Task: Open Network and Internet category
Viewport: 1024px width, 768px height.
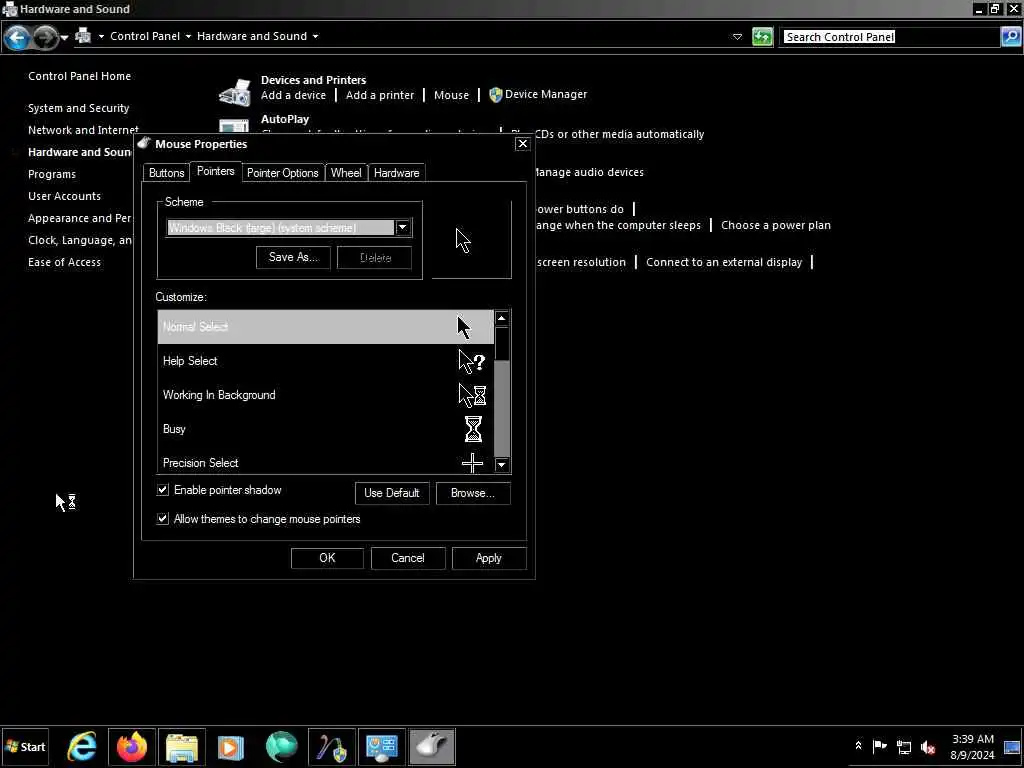Action: click(83, 130)
